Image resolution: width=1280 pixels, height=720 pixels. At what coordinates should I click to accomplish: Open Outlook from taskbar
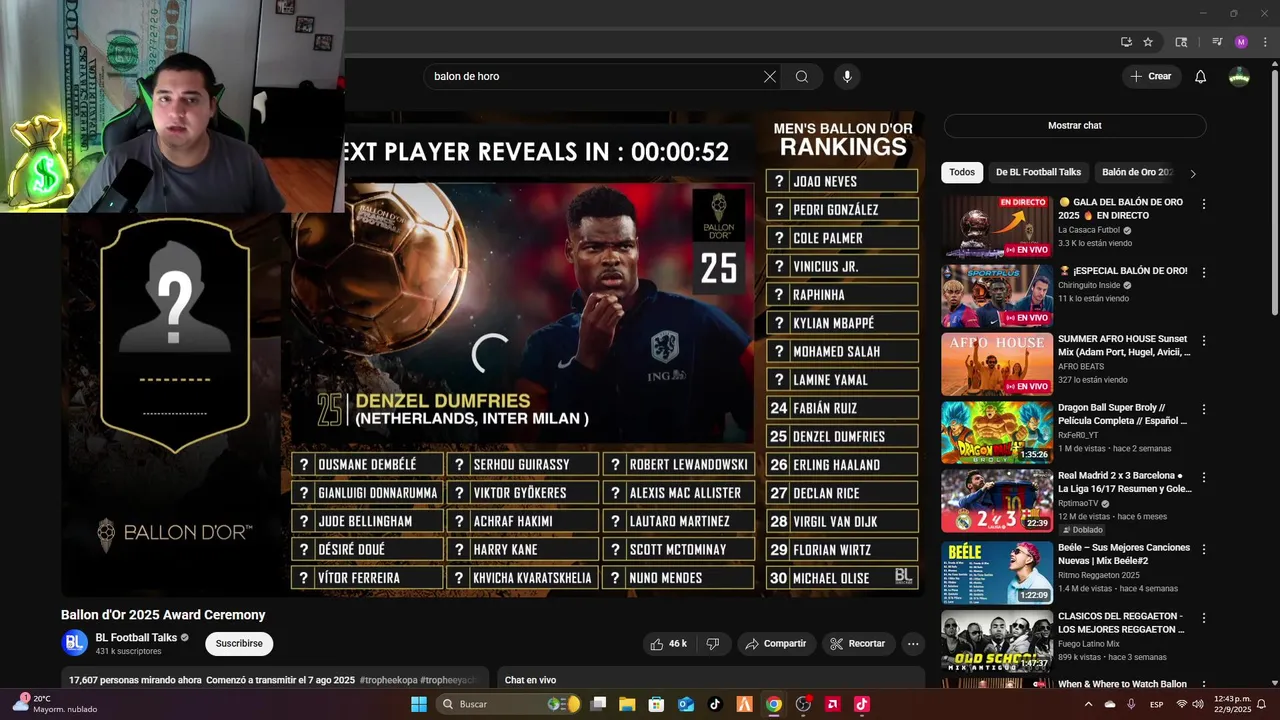click(686, 704)
